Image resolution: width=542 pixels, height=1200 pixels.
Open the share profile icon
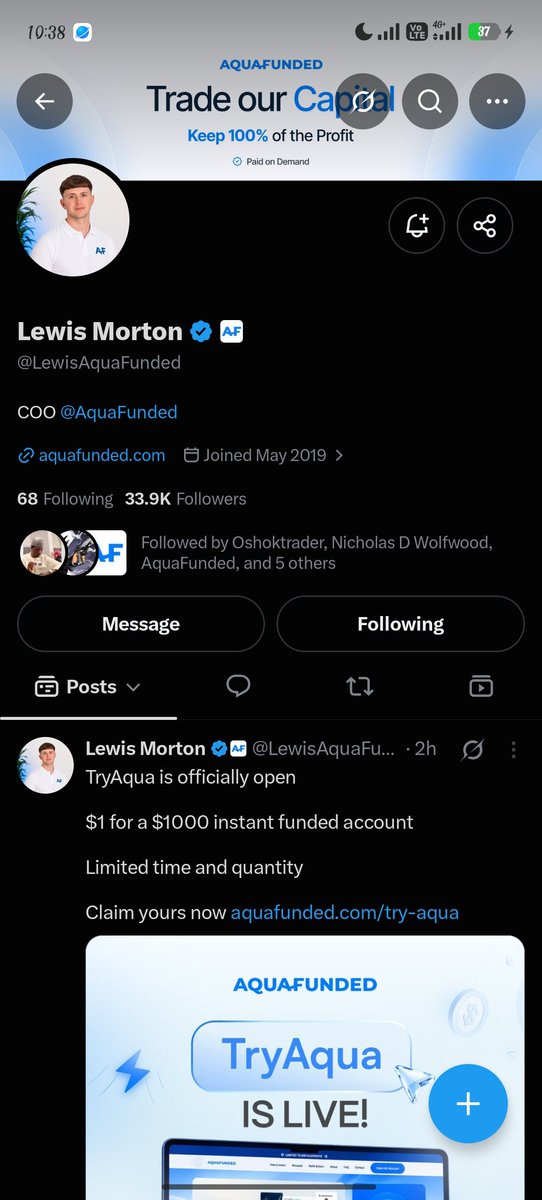[x=485, y=225]
